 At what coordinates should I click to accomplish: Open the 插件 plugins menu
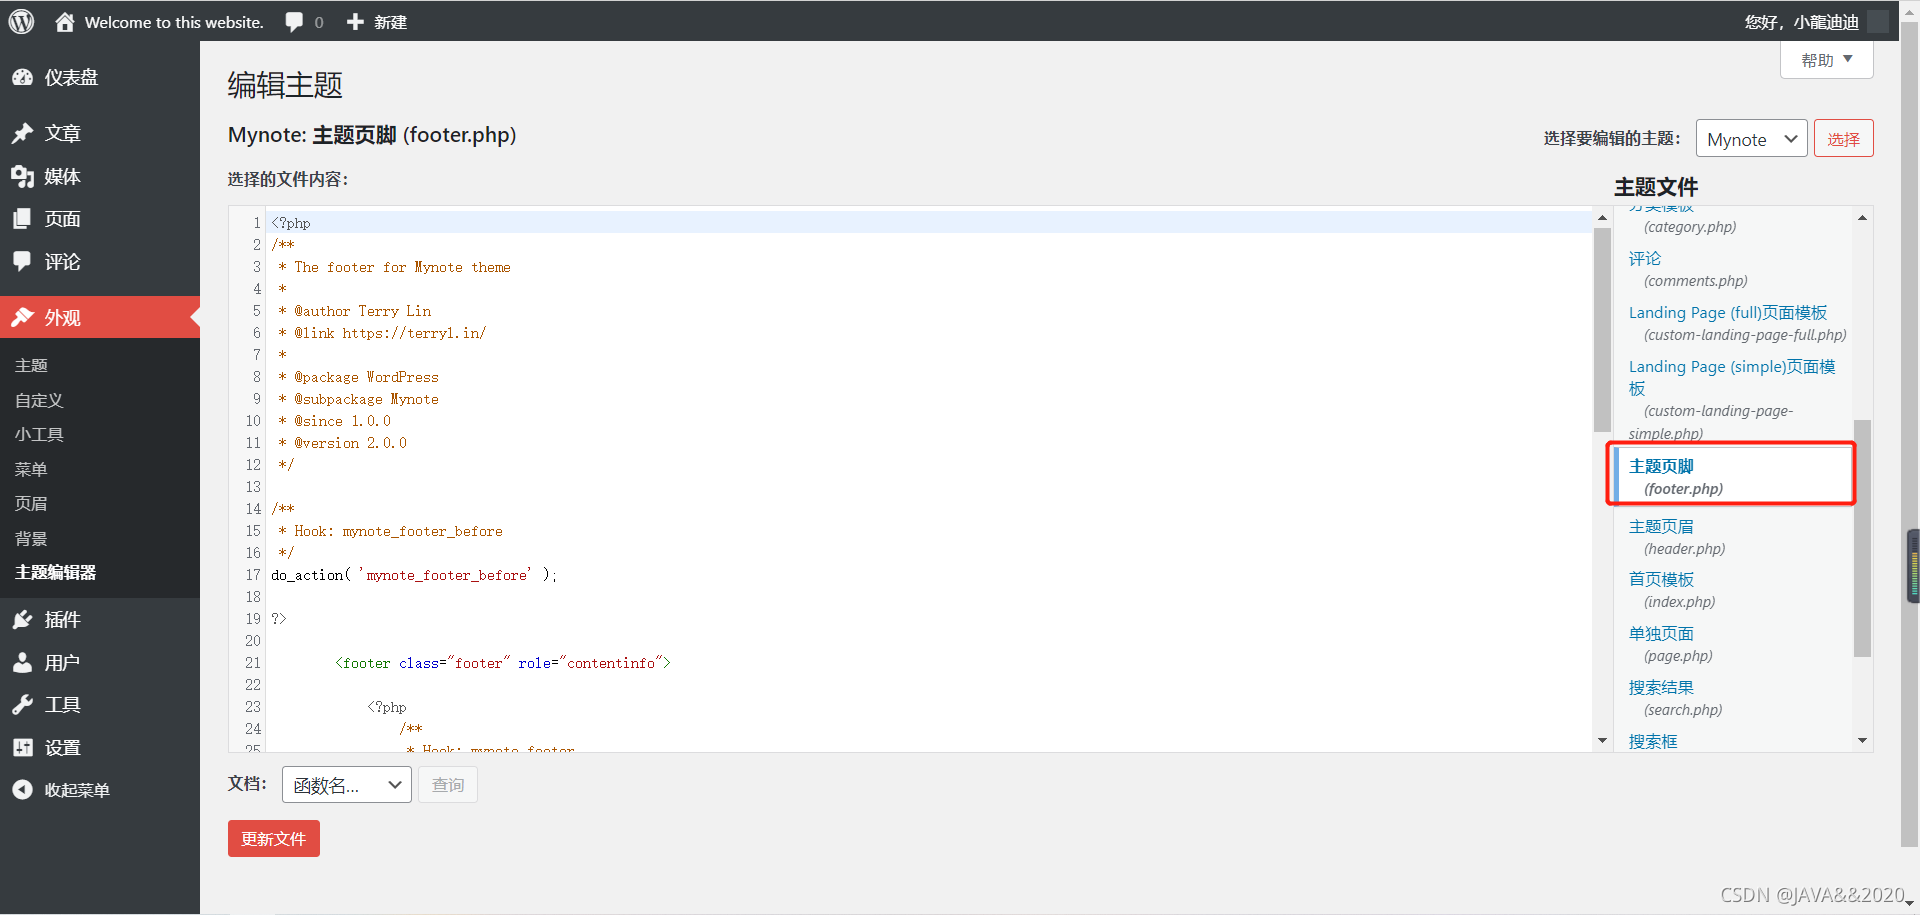(x=62, y=620)
